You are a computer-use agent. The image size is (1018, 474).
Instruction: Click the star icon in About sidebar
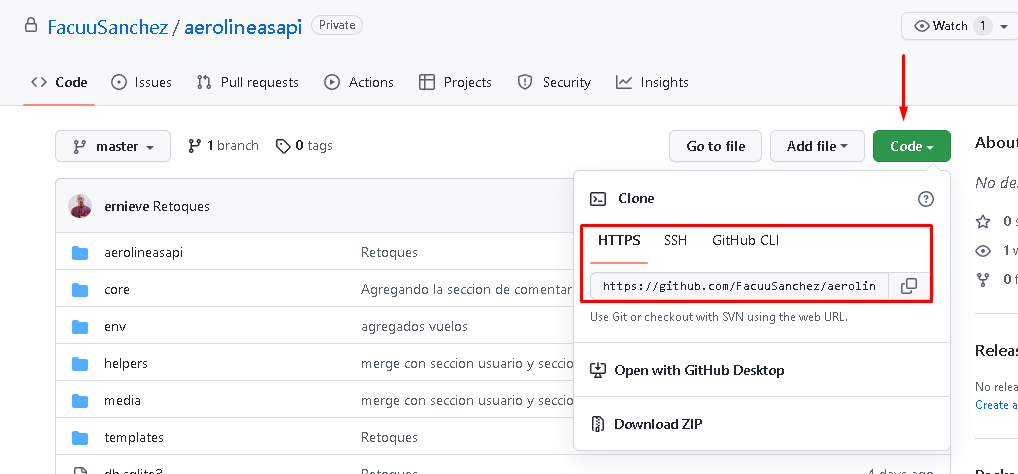click(983, 221)
